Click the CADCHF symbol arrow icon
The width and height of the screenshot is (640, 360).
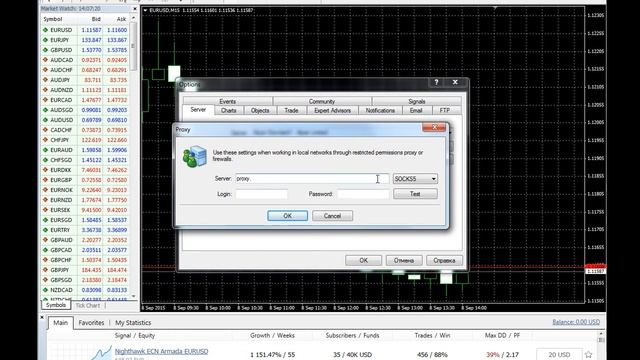click(x=45, y=130)
